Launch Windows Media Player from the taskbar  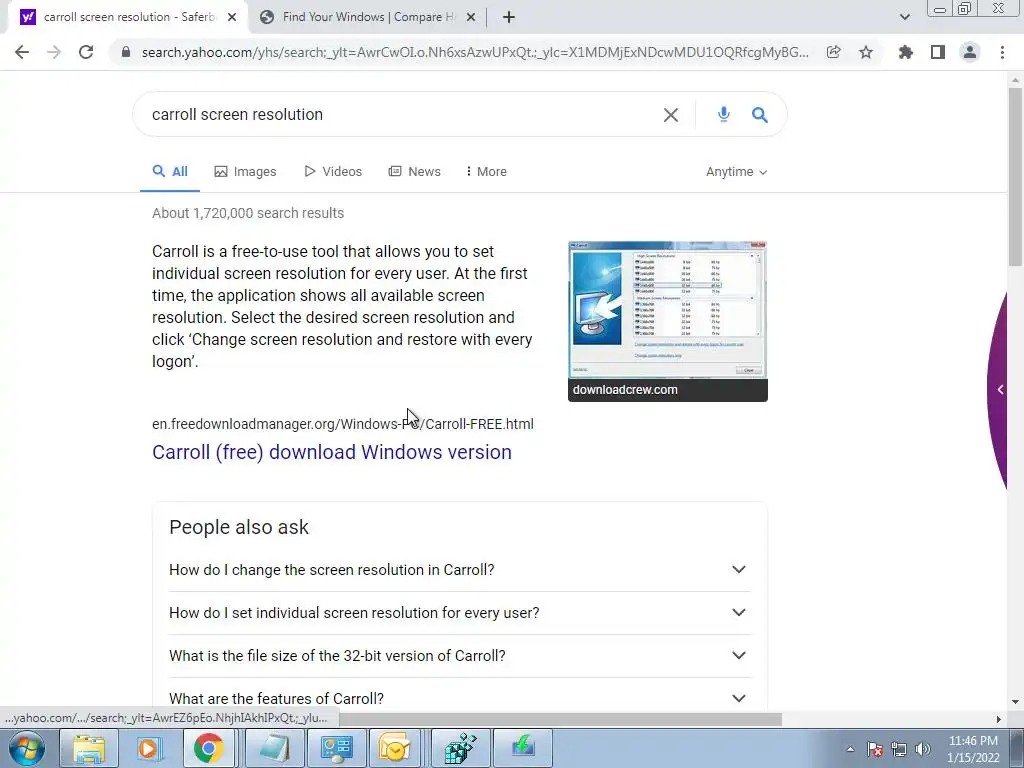click(148, 748)
